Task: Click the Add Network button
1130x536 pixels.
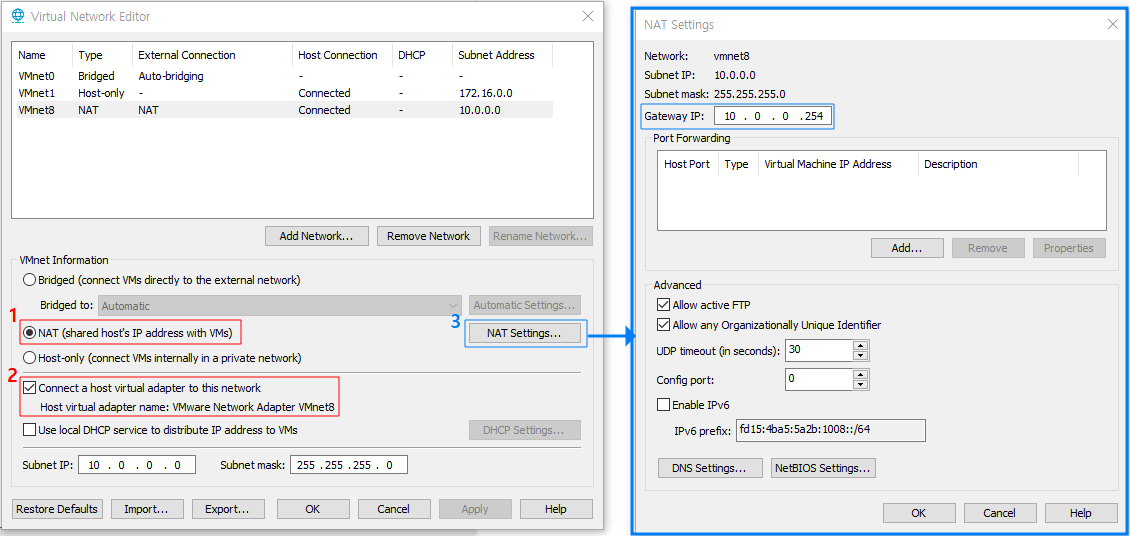Action: 316,236
